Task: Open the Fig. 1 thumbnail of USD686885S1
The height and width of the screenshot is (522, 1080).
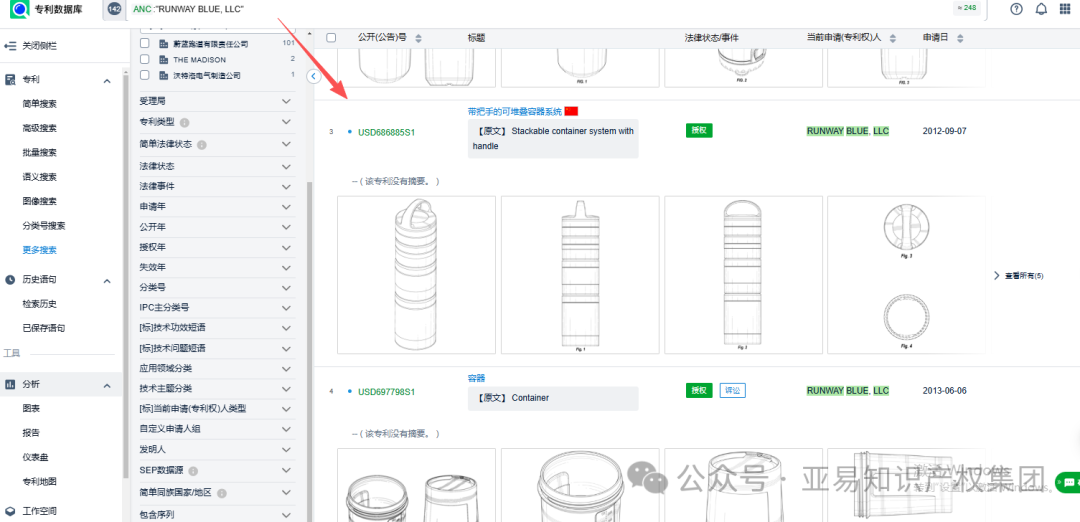Action: point(580,275)
